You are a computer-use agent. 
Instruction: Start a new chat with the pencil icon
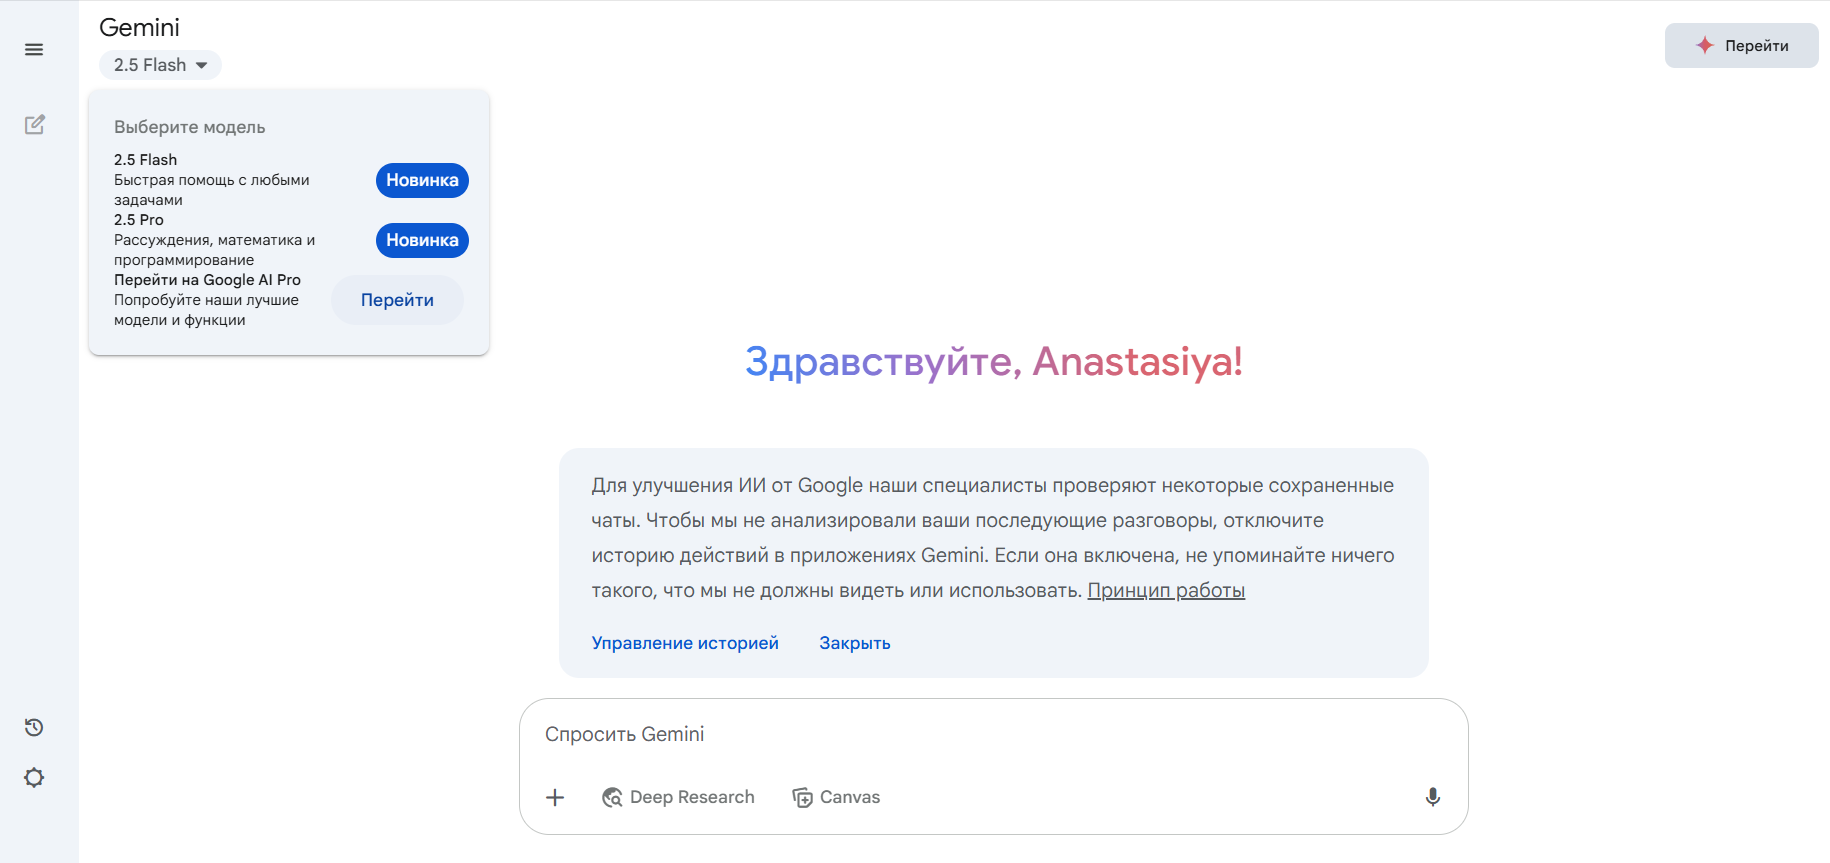(x=35, y=125)
